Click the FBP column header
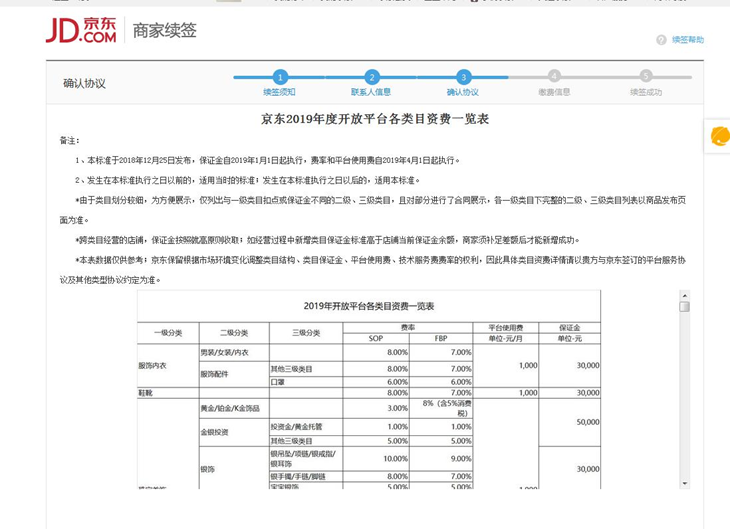The image size is (730, 529). pos(440,339)
